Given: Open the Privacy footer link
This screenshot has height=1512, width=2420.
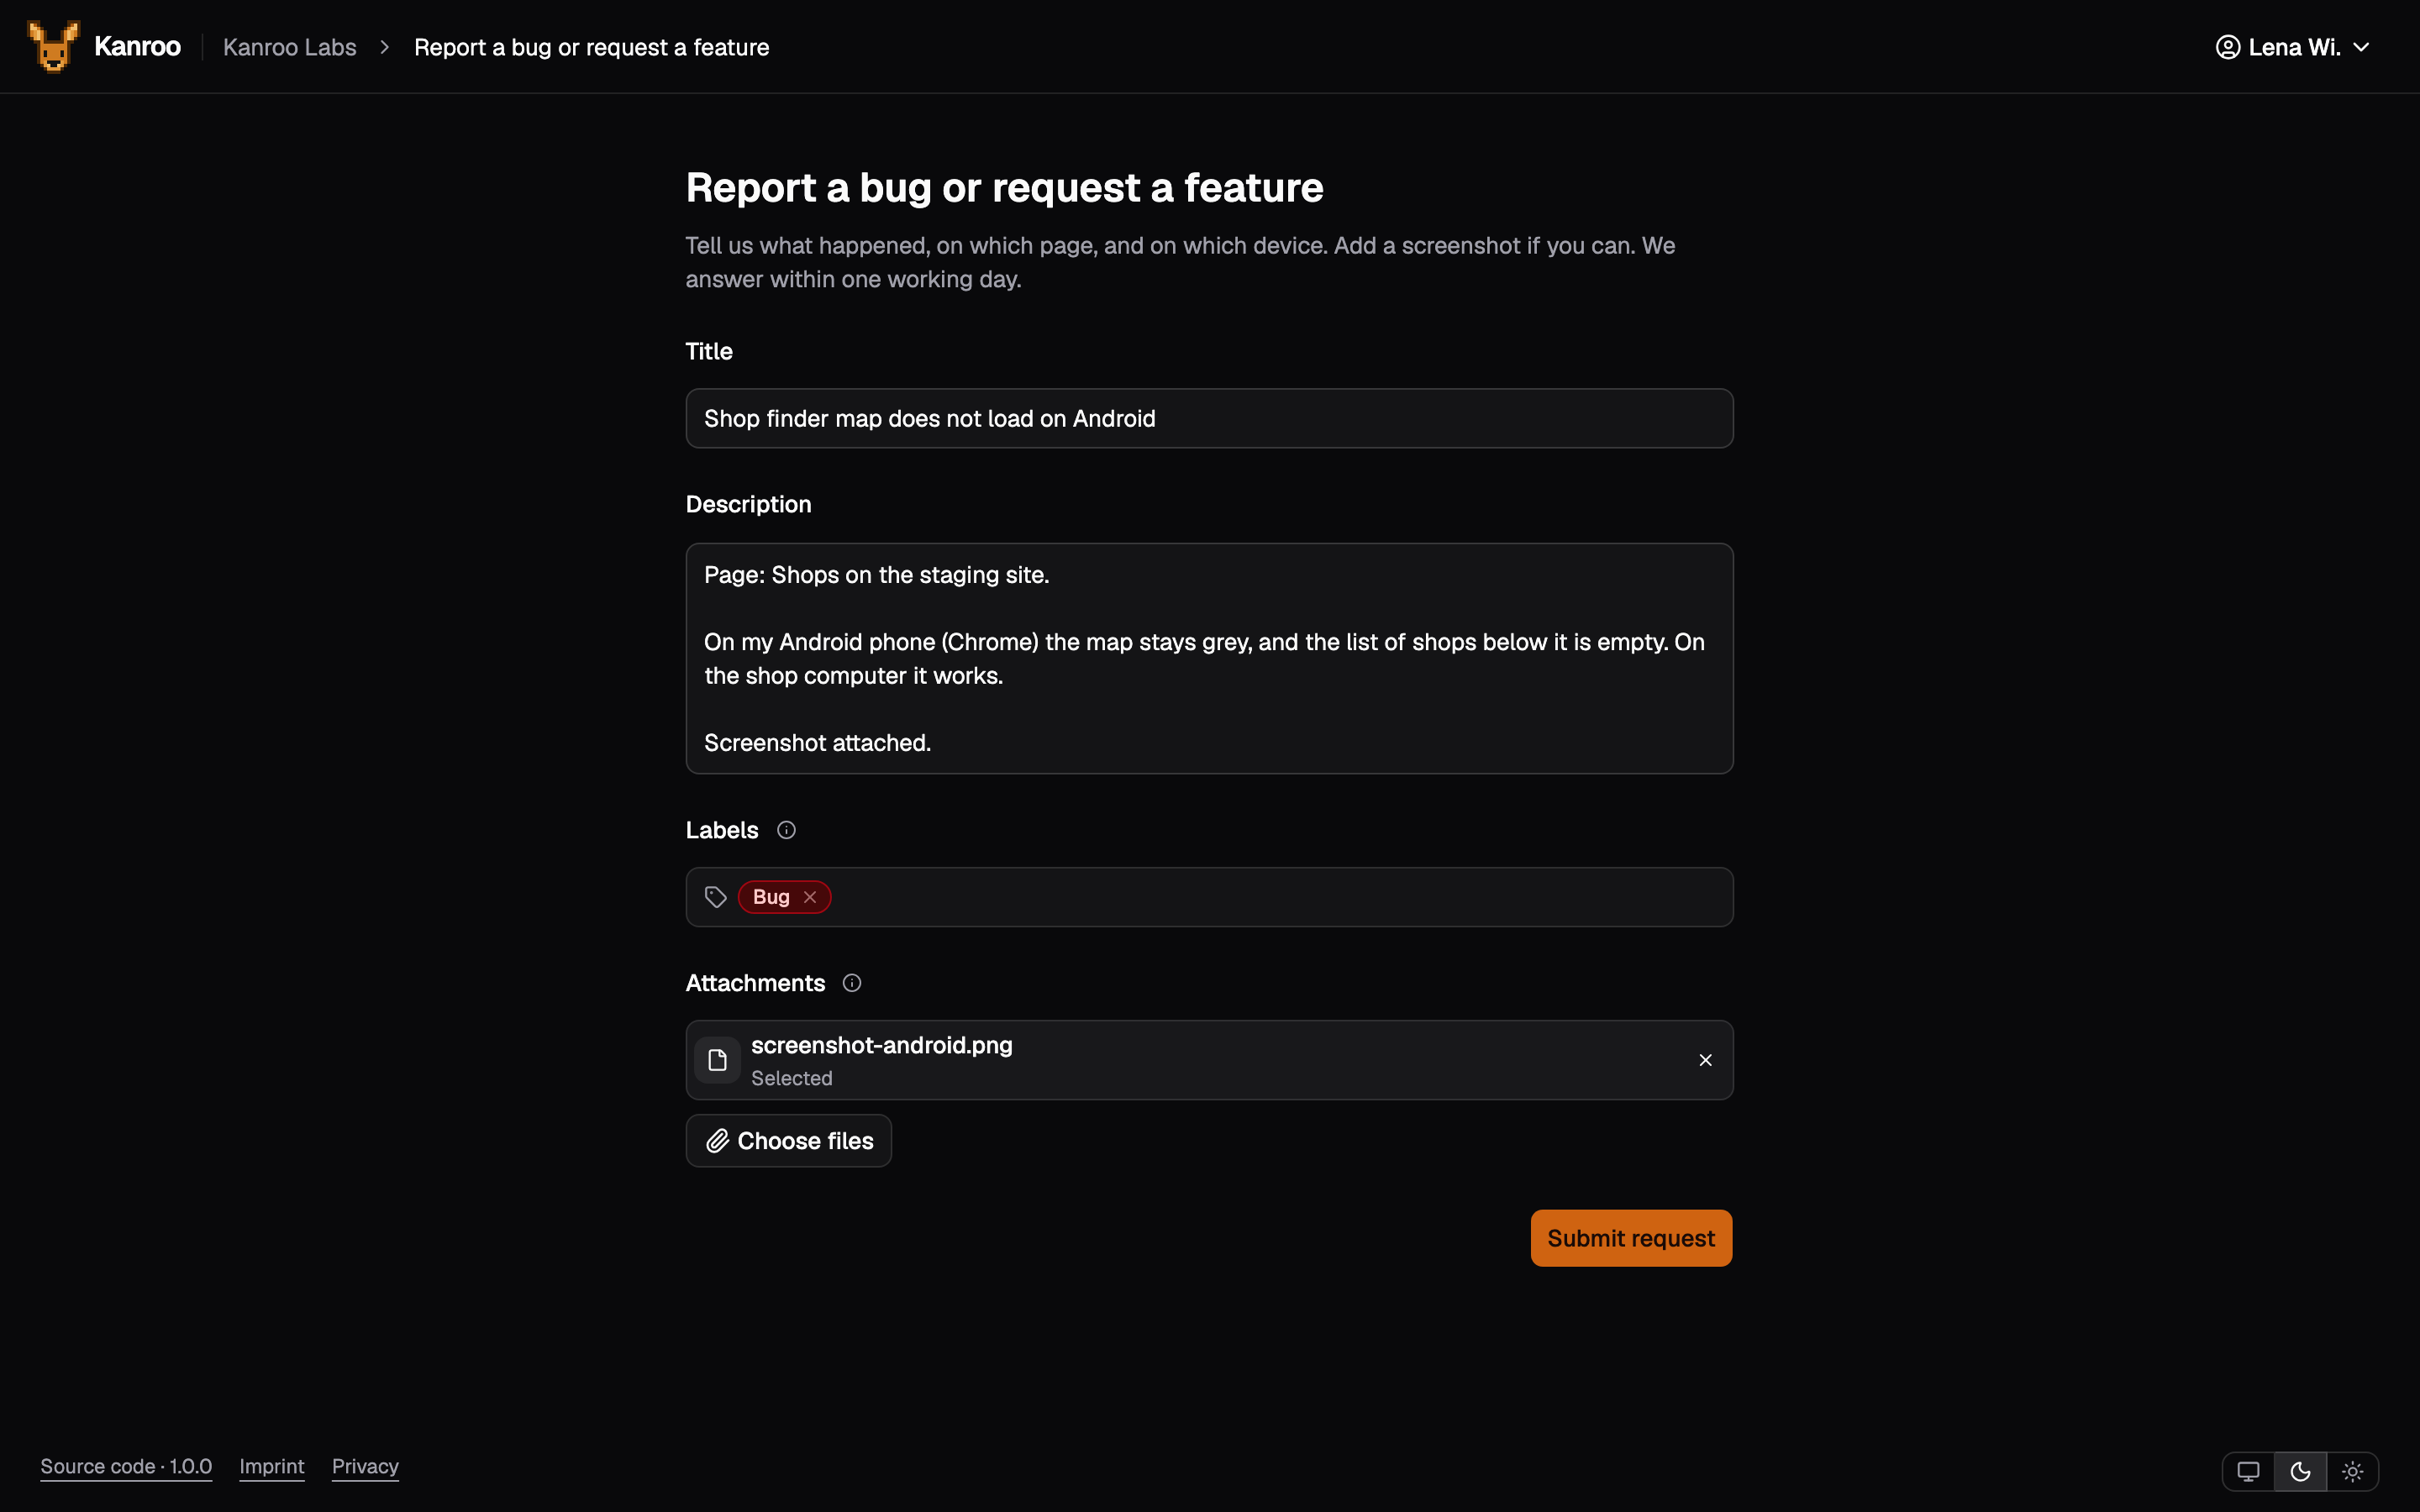Looking at the screenshot, I should click(x=365, y=1467).
